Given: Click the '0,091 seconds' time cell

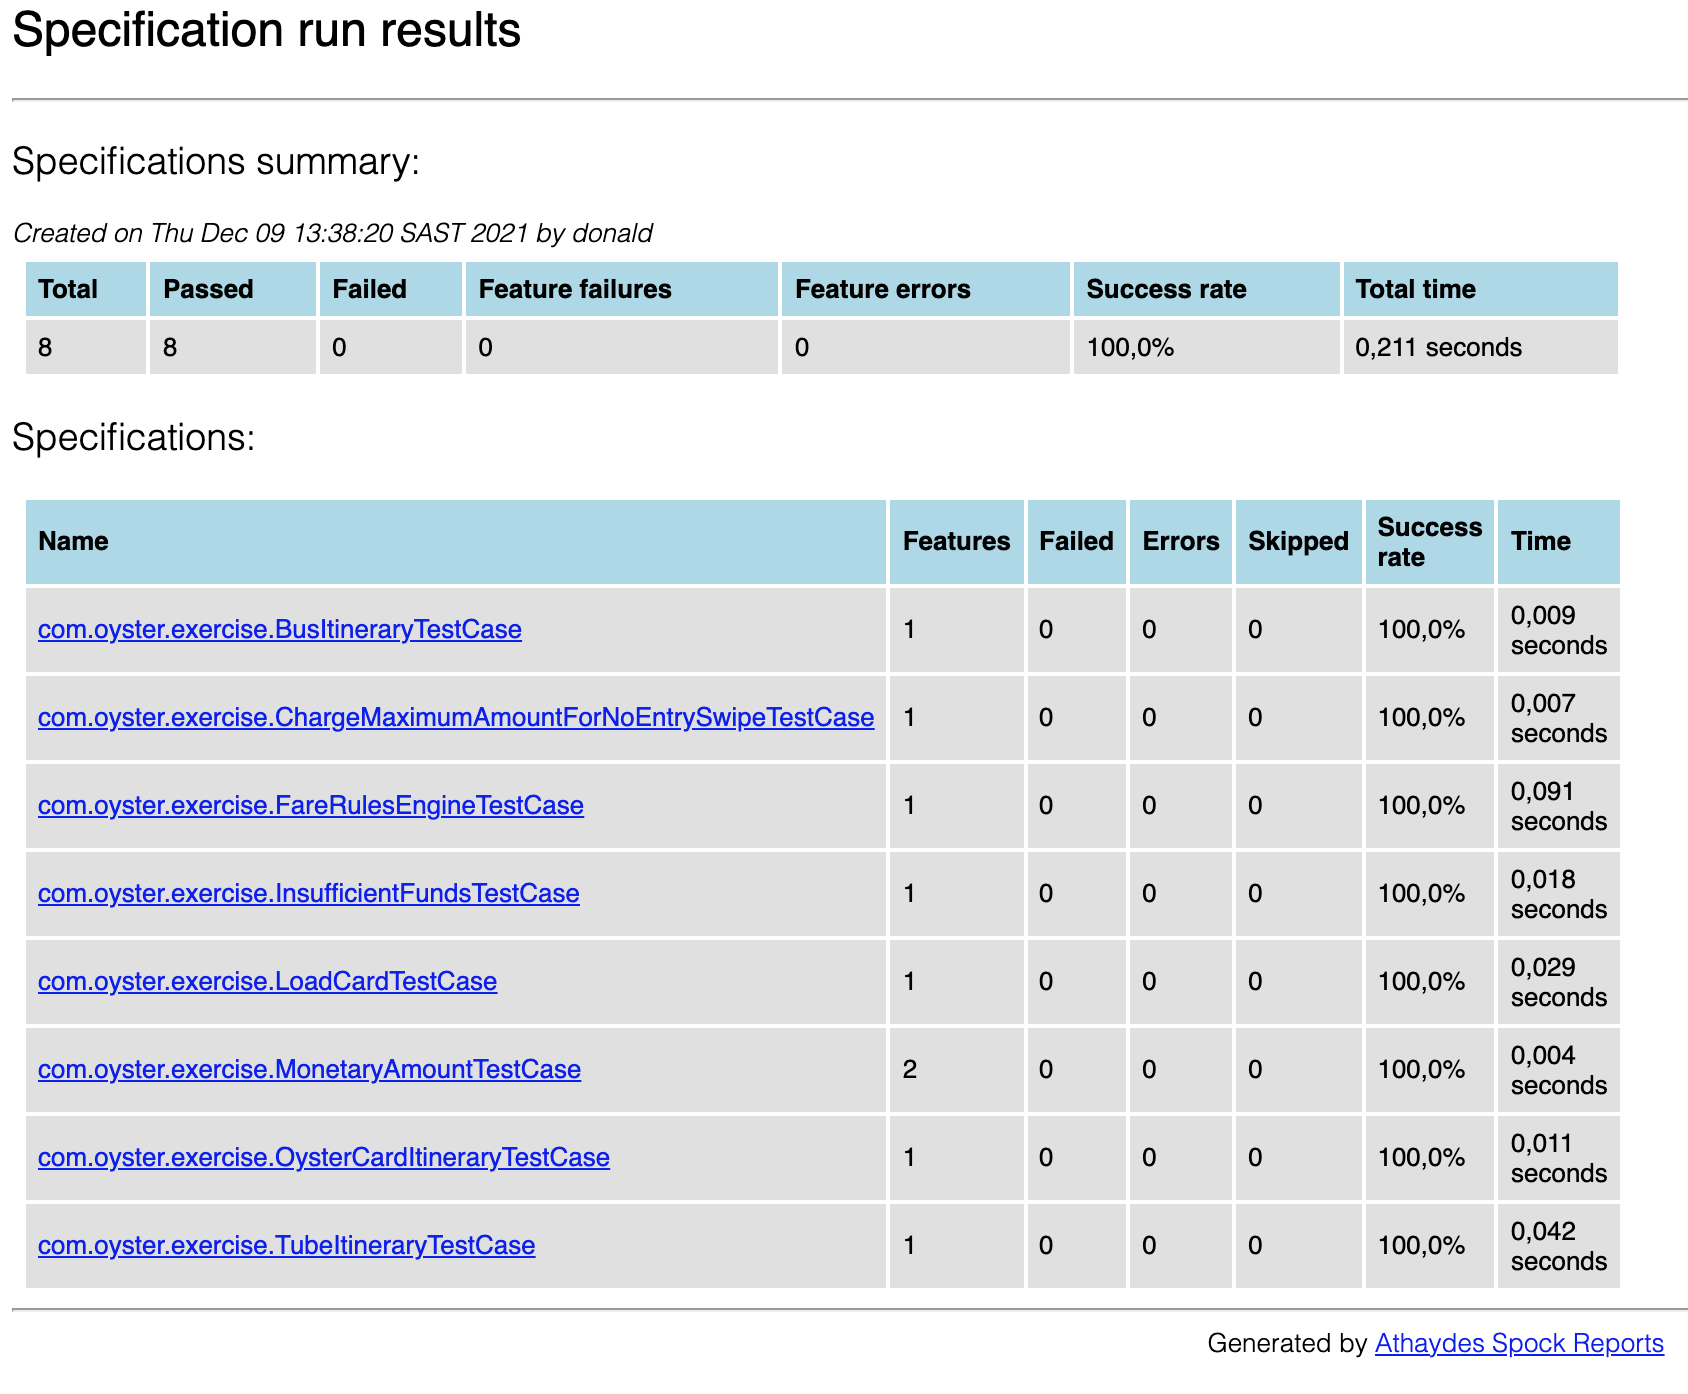Looking at the screenshot, I should [x=1559, y=806].
